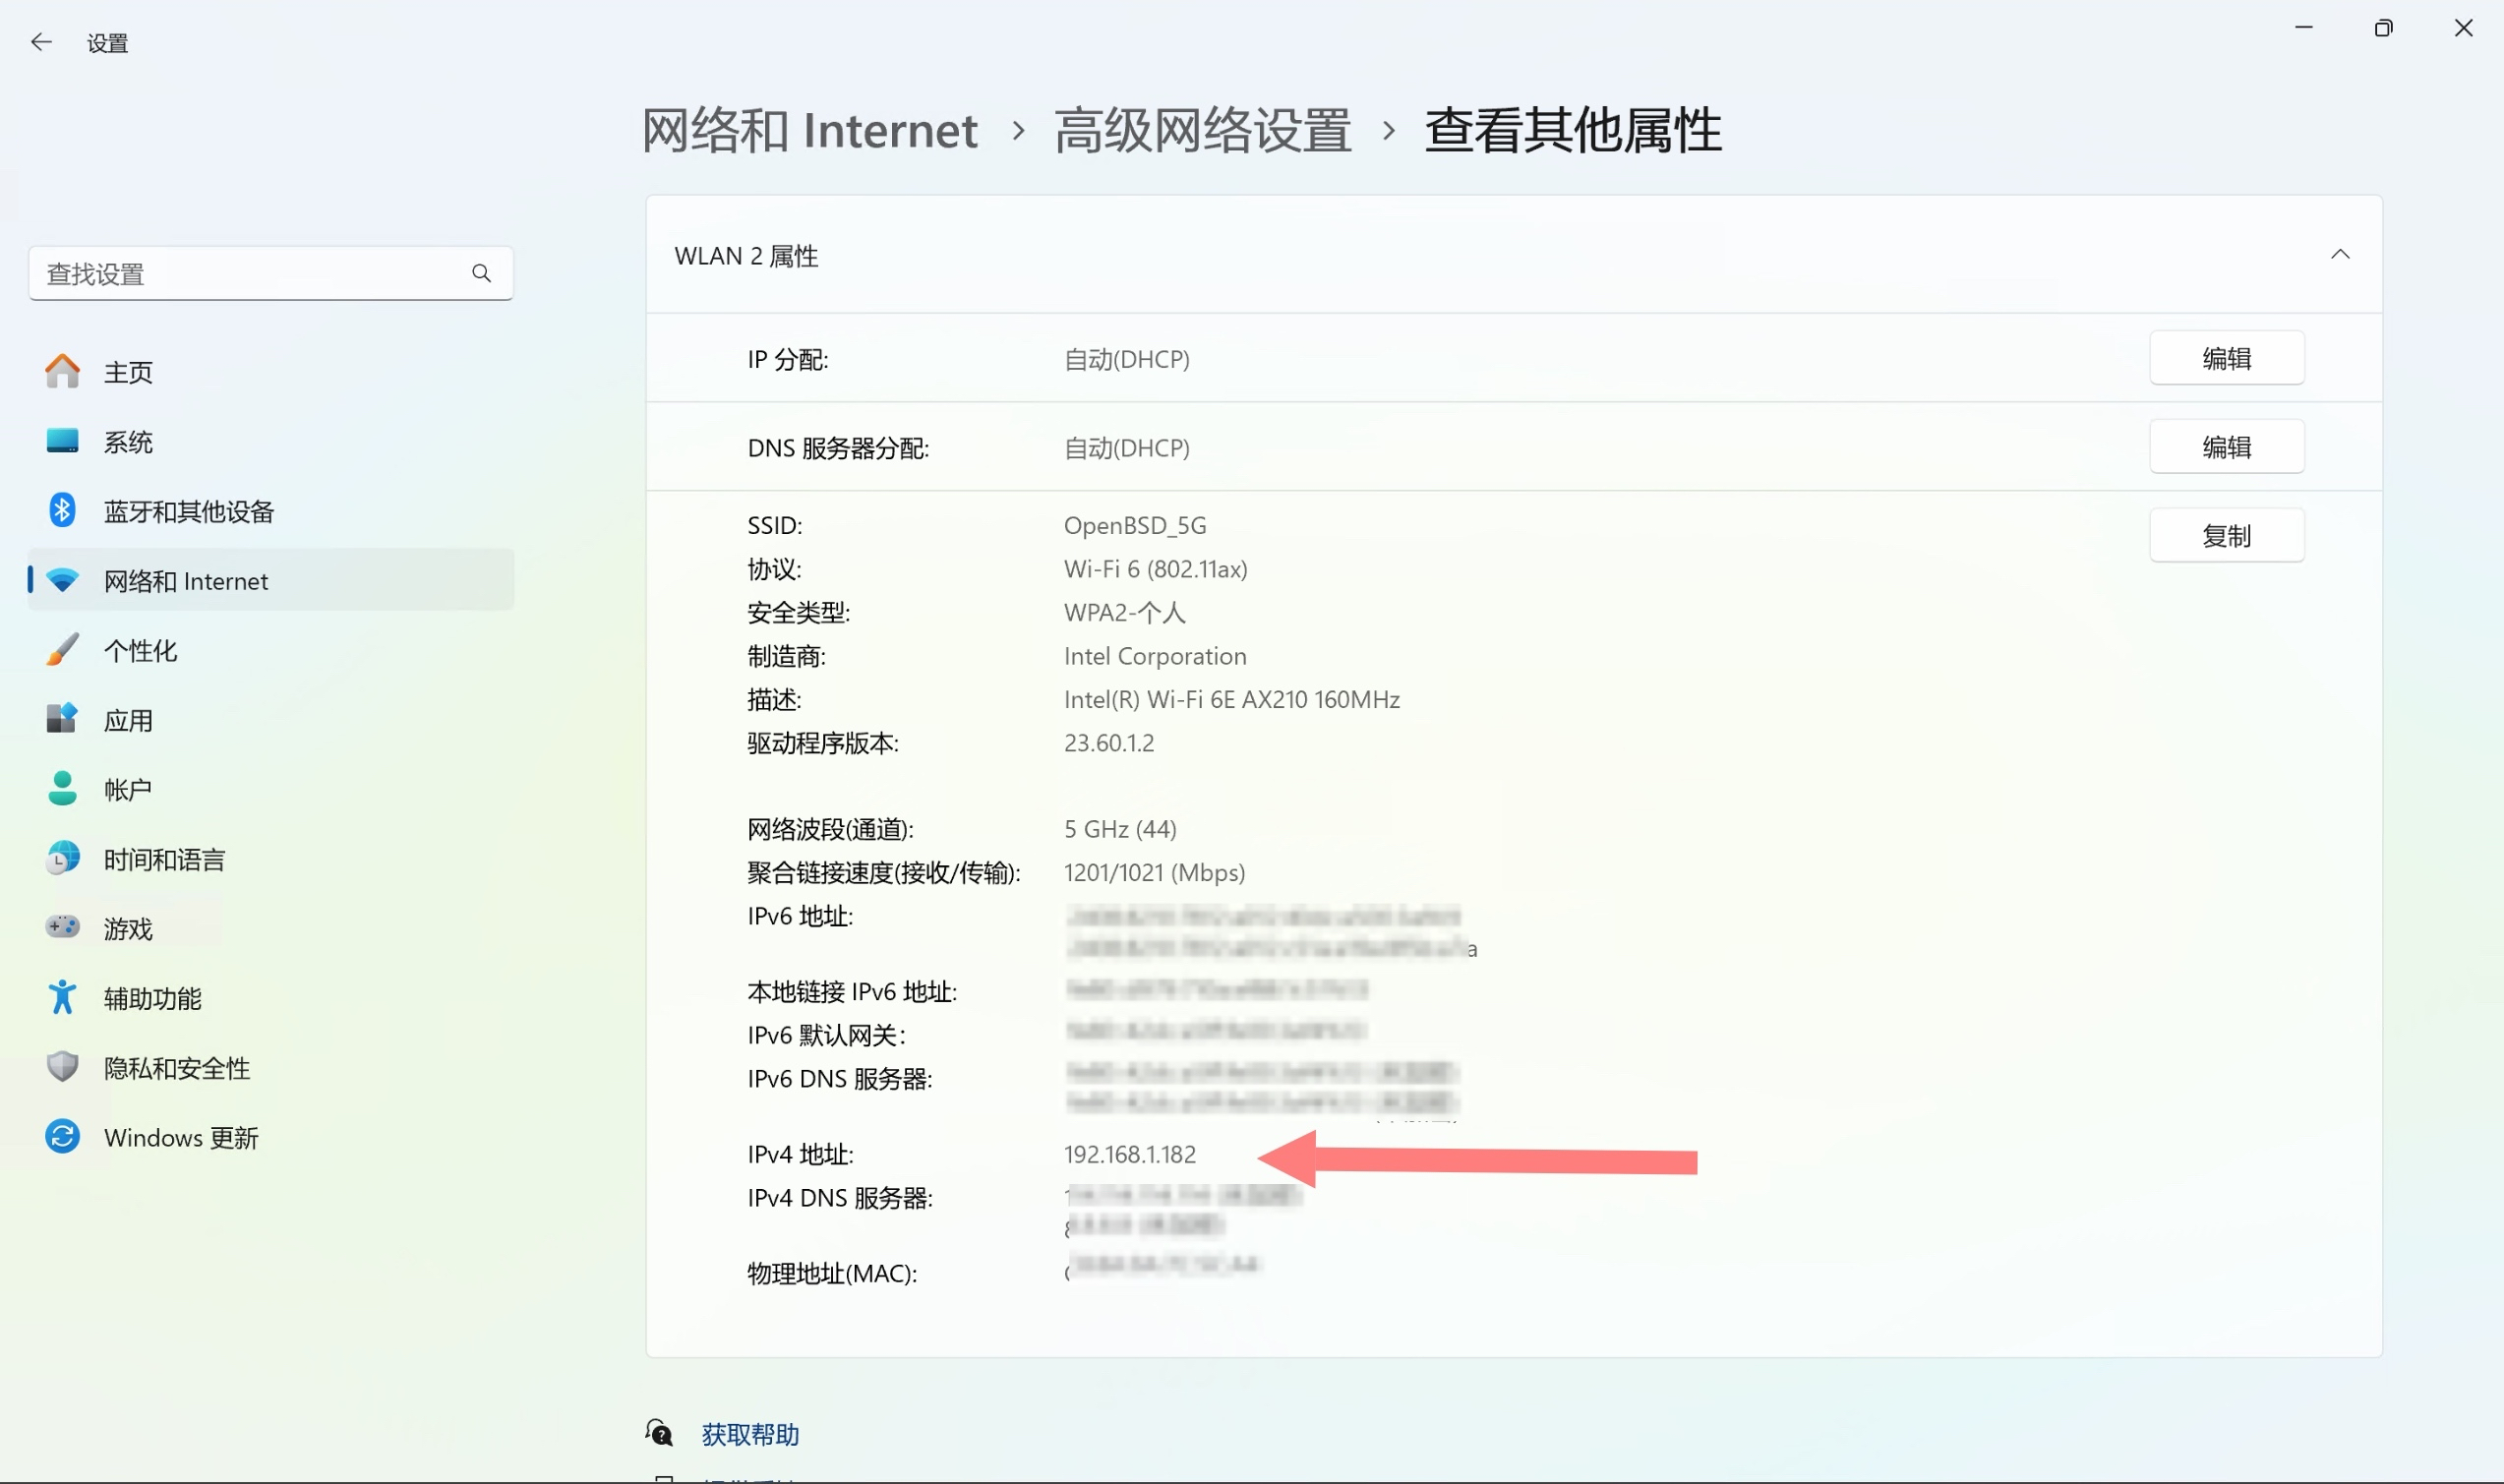This screenshot has height=1484, width=2504.
Task: Click the Privacy shield (隐私和安全性) icon
Action: [x=62, y=1067]
